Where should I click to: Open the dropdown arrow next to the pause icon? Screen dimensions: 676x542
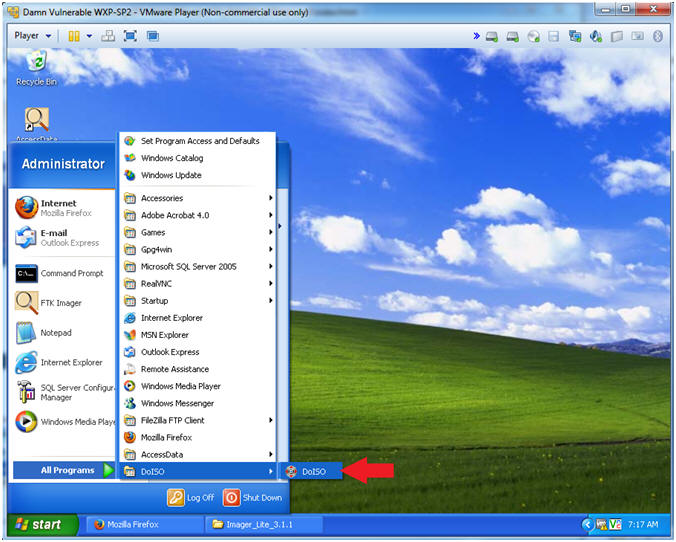89,36
